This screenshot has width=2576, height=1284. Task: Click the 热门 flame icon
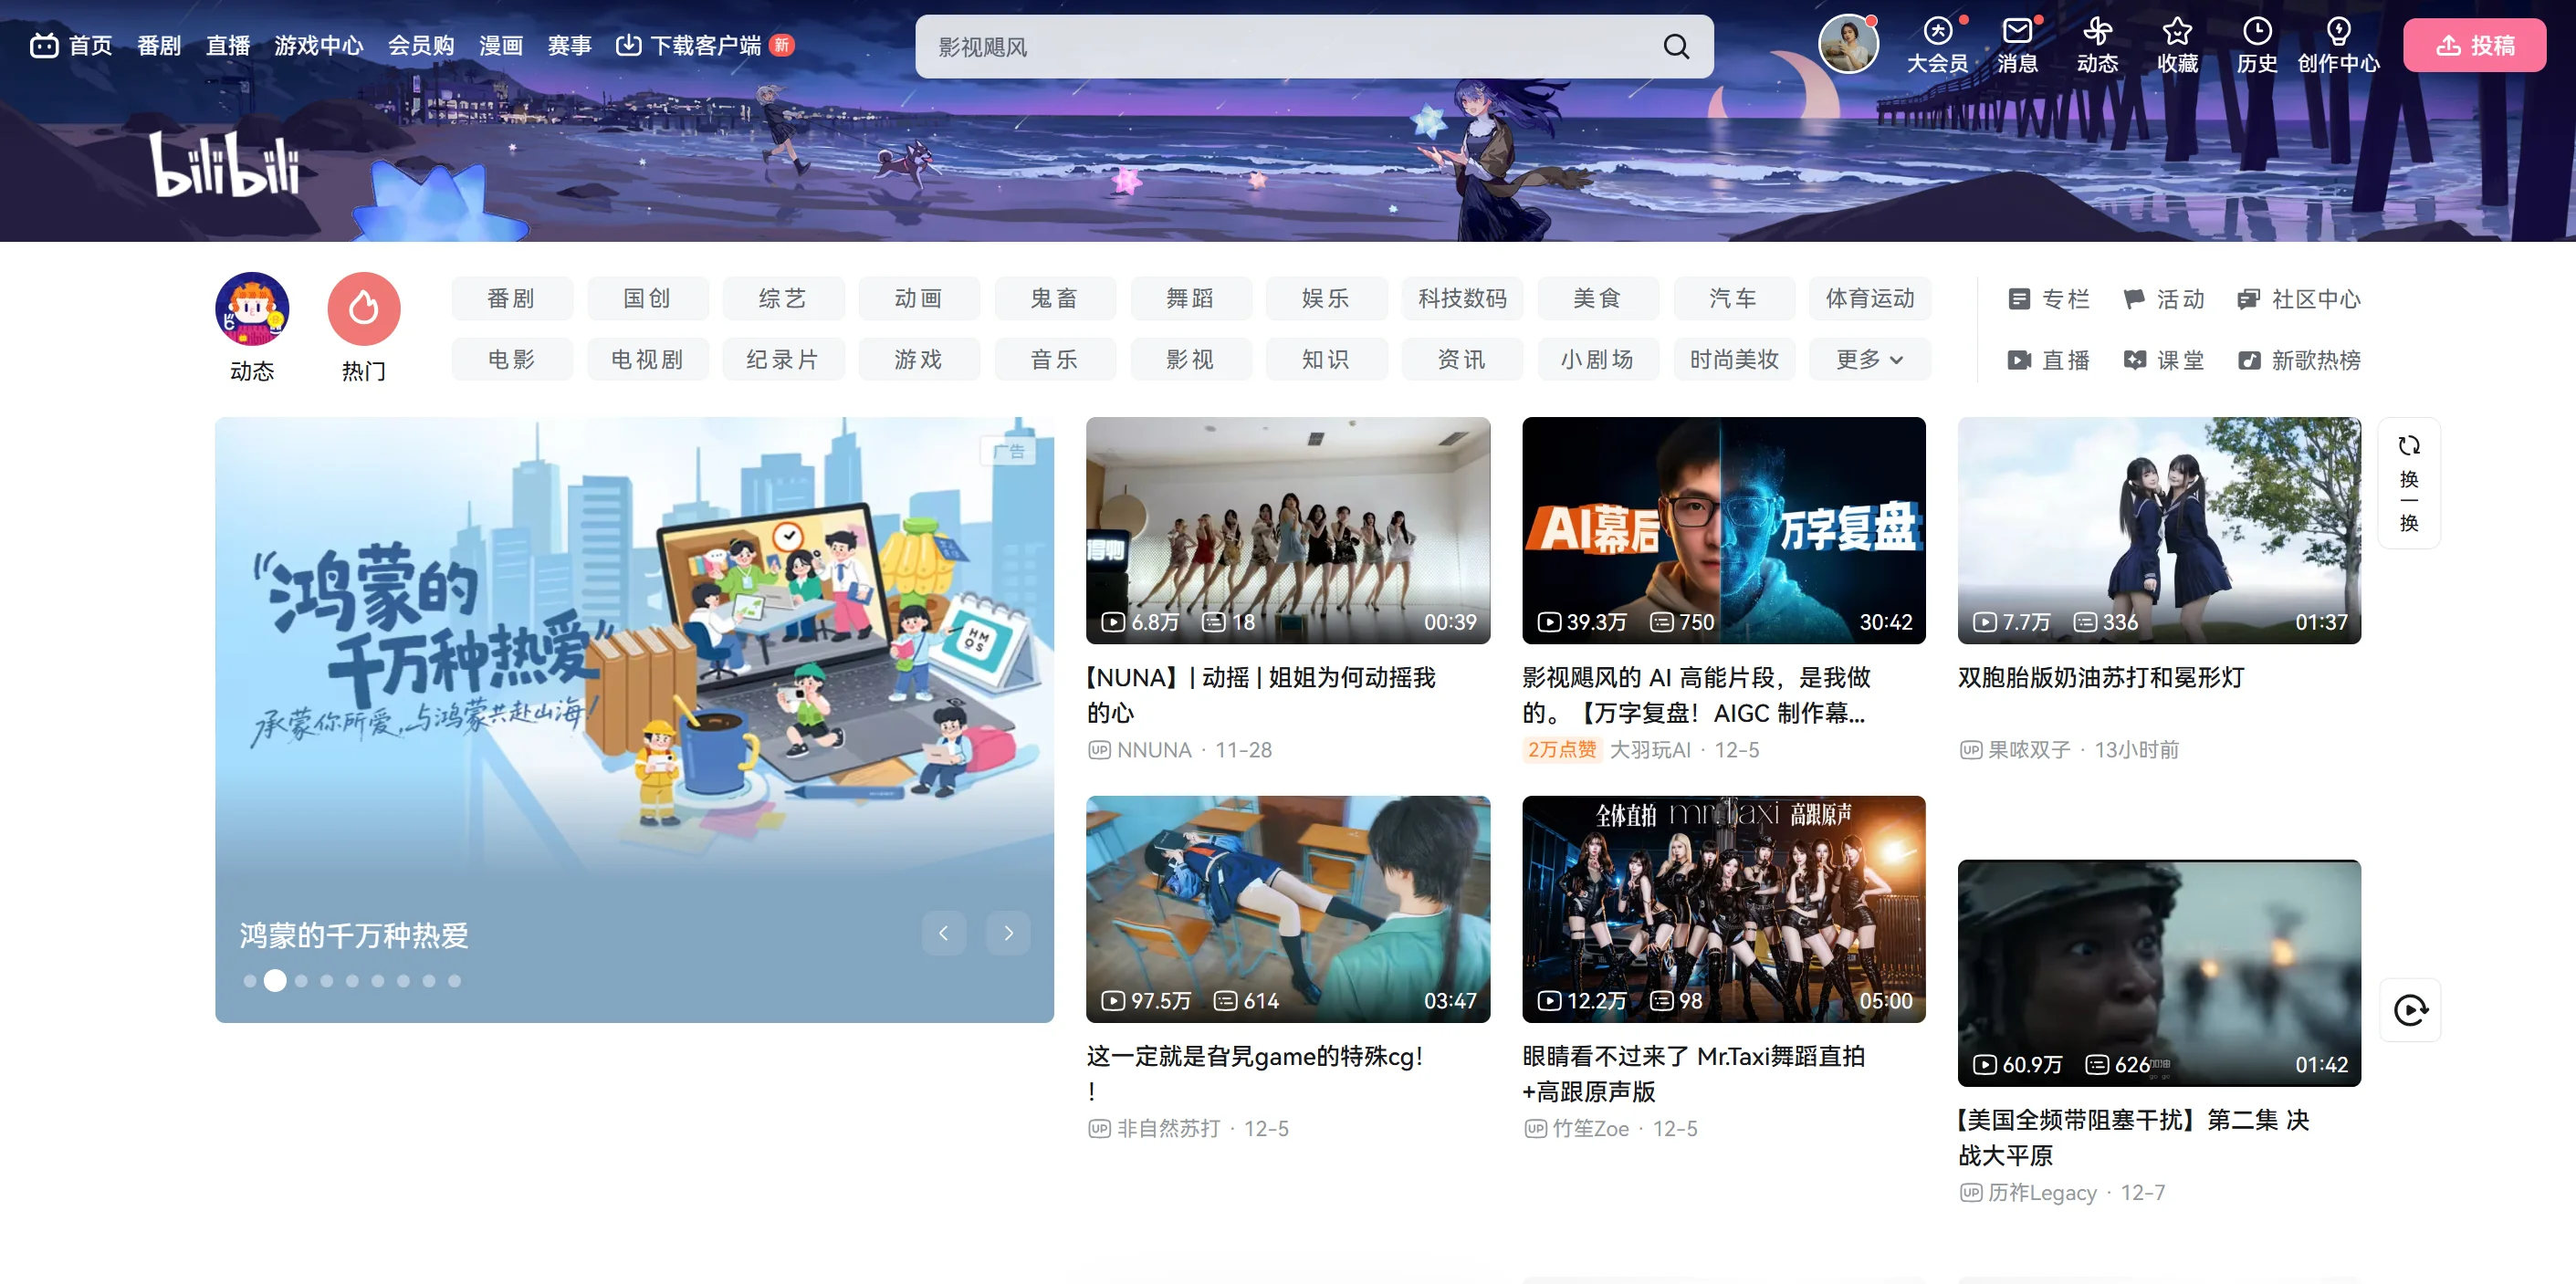(364, 309)
